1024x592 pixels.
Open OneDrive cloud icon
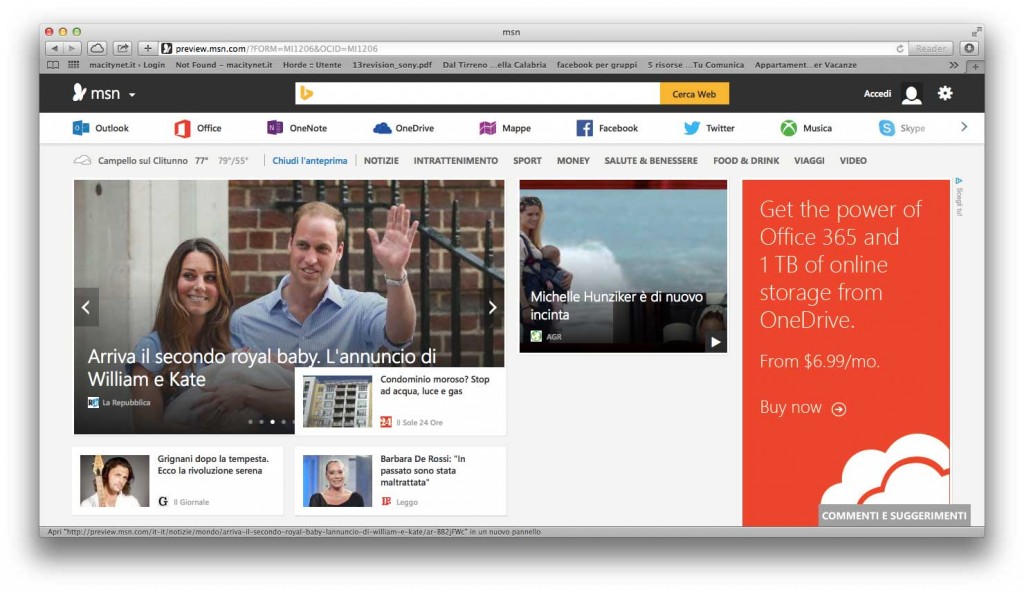click(x=382, y=128)
